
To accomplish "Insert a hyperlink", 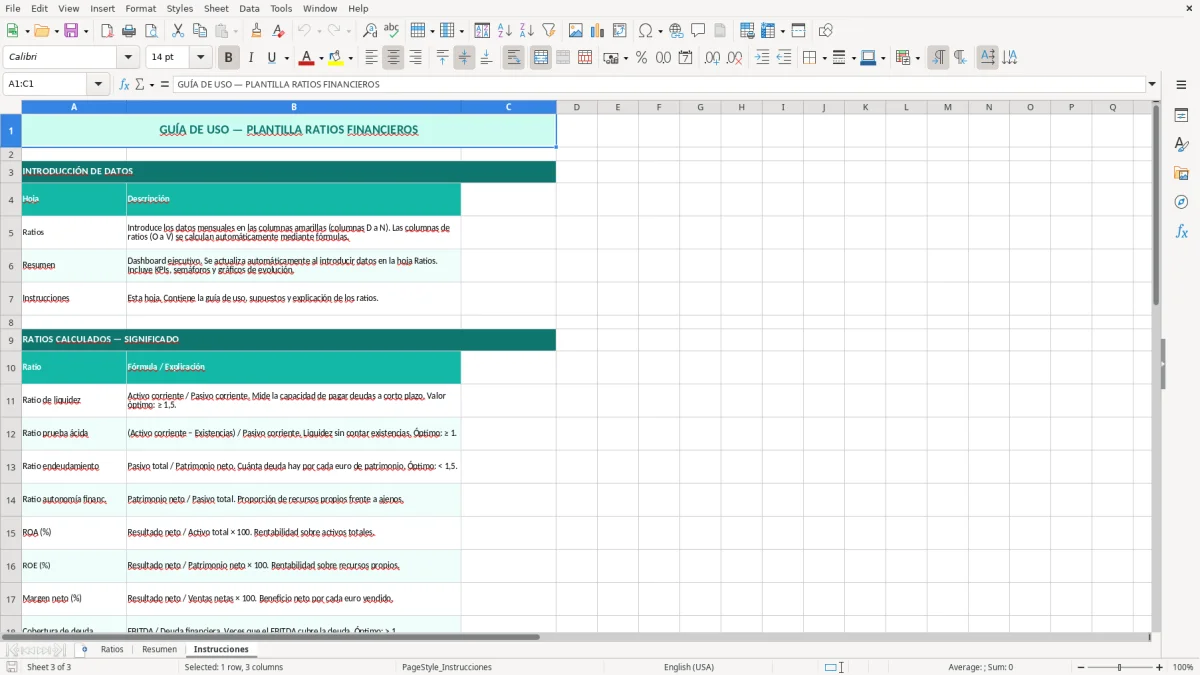I will point(677,31).
